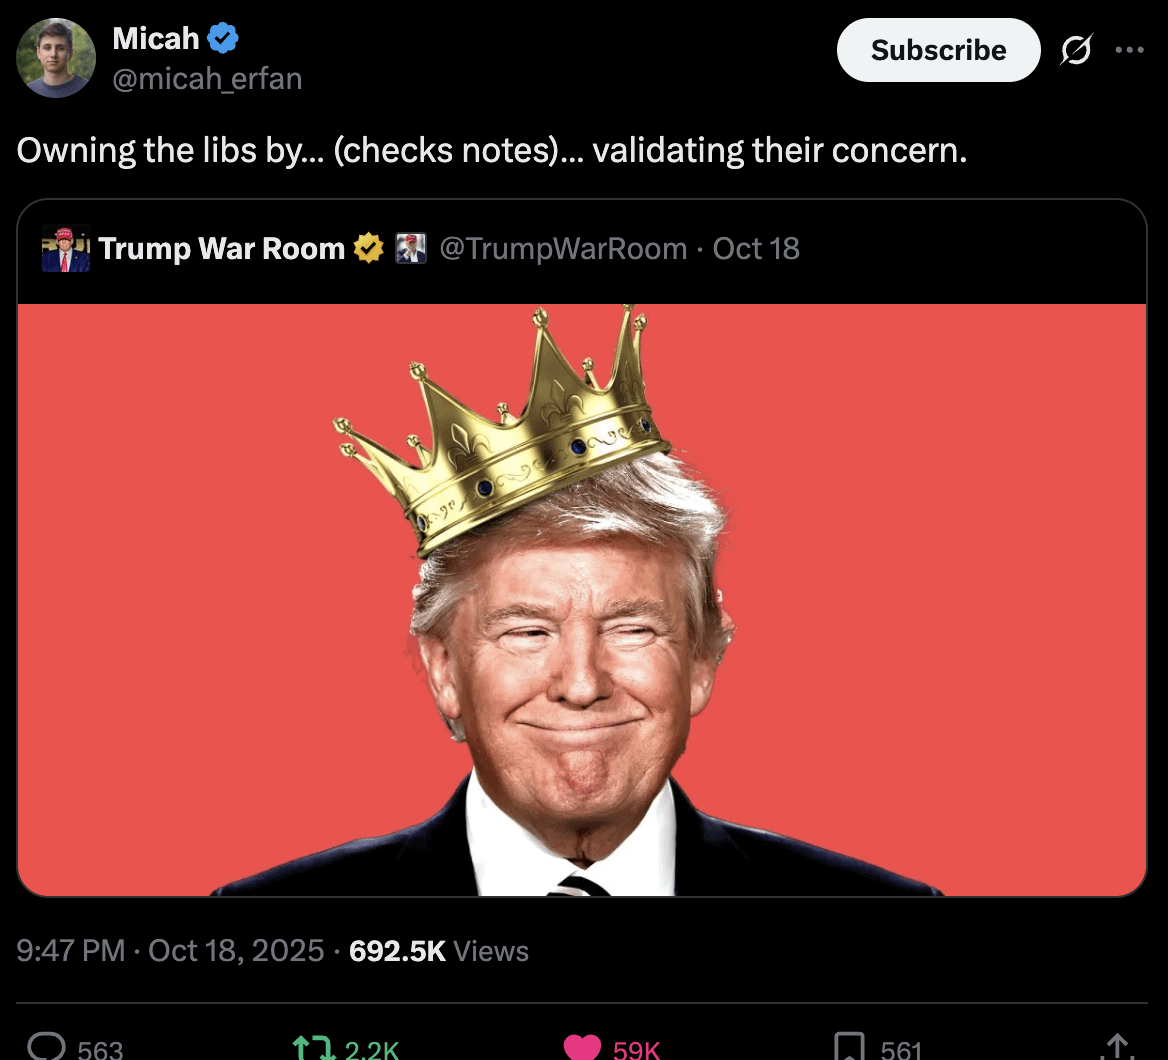Click the blue verified badge next to Micah
This screenshot has width=1168, height=1060.
pos(223,39)
